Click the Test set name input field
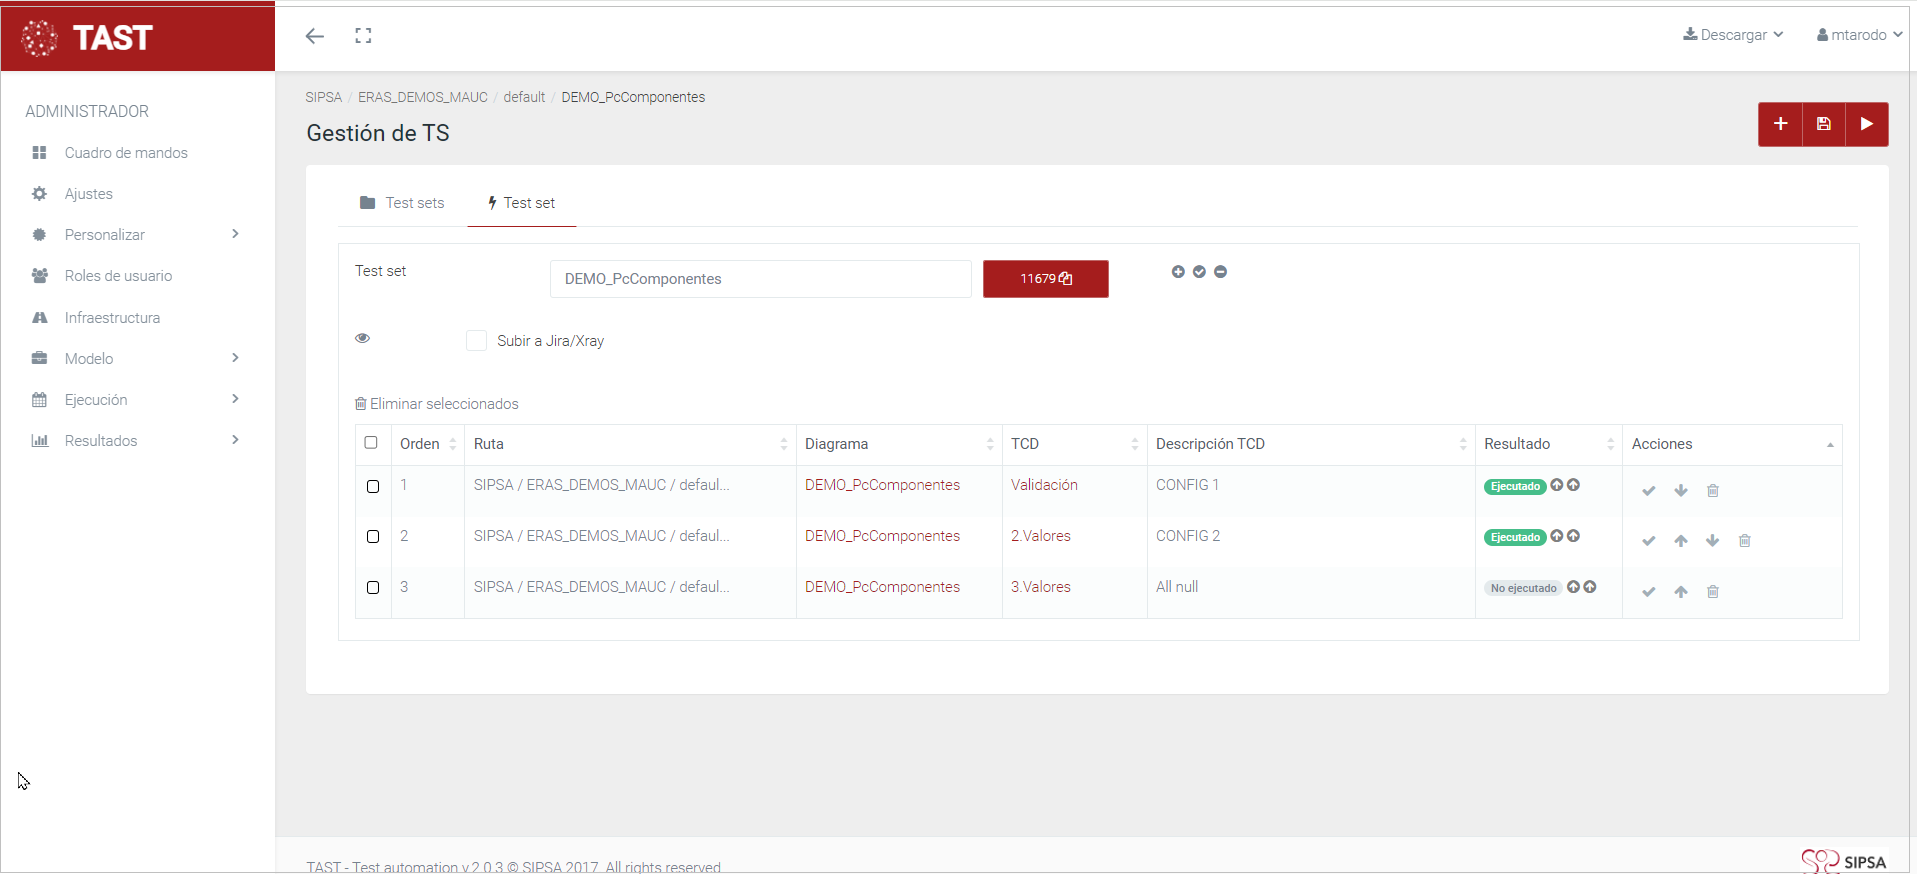This screenshot has width=1917, height=875. tap(760, 279)
